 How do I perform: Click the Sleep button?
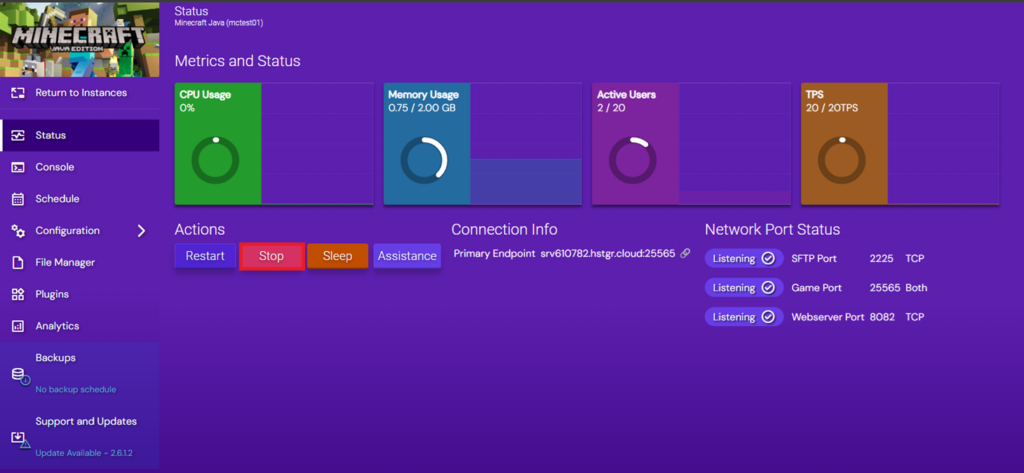(338, 256)
